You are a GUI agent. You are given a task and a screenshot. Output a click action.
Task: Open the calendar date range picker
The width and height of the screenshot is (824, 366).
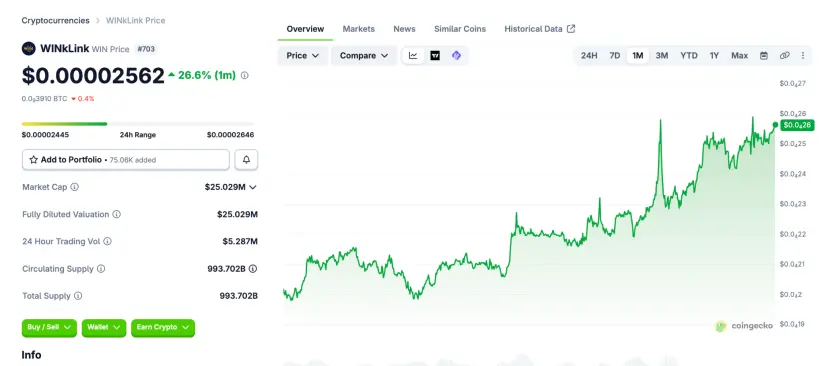tap(764, 56)
